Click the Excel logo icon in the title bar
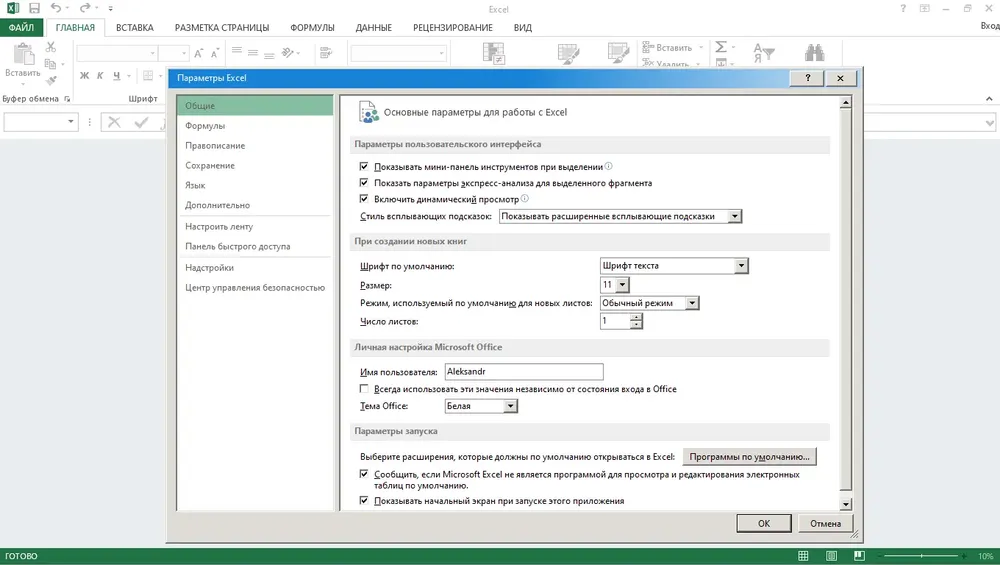 coord(13,8)
